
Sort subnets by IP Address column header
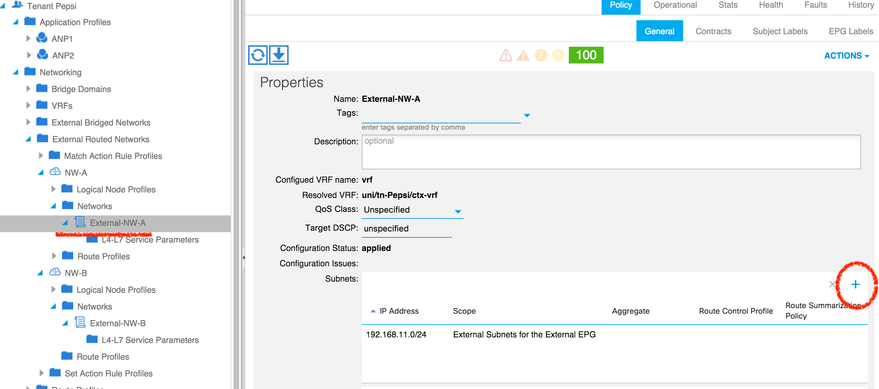pyautogui.click(x=399, y=311)
